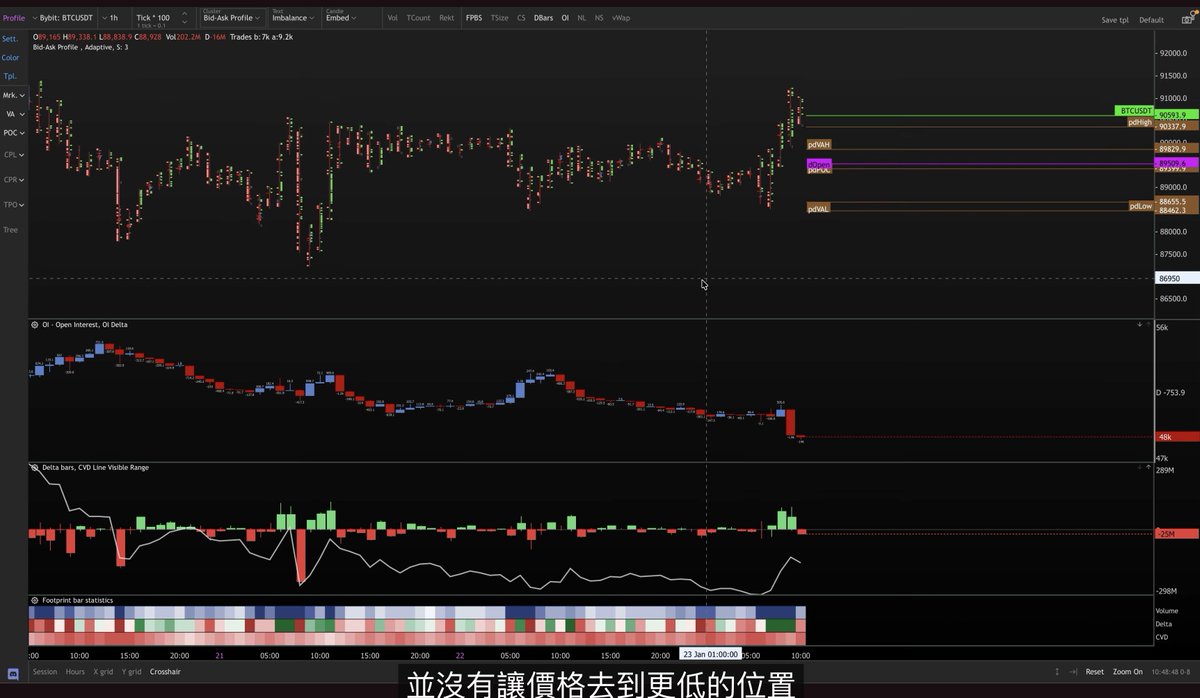Click Tree in left sidebar
Image resolution: width=1200 pixels, height=698 pixels.
(10, 229)
